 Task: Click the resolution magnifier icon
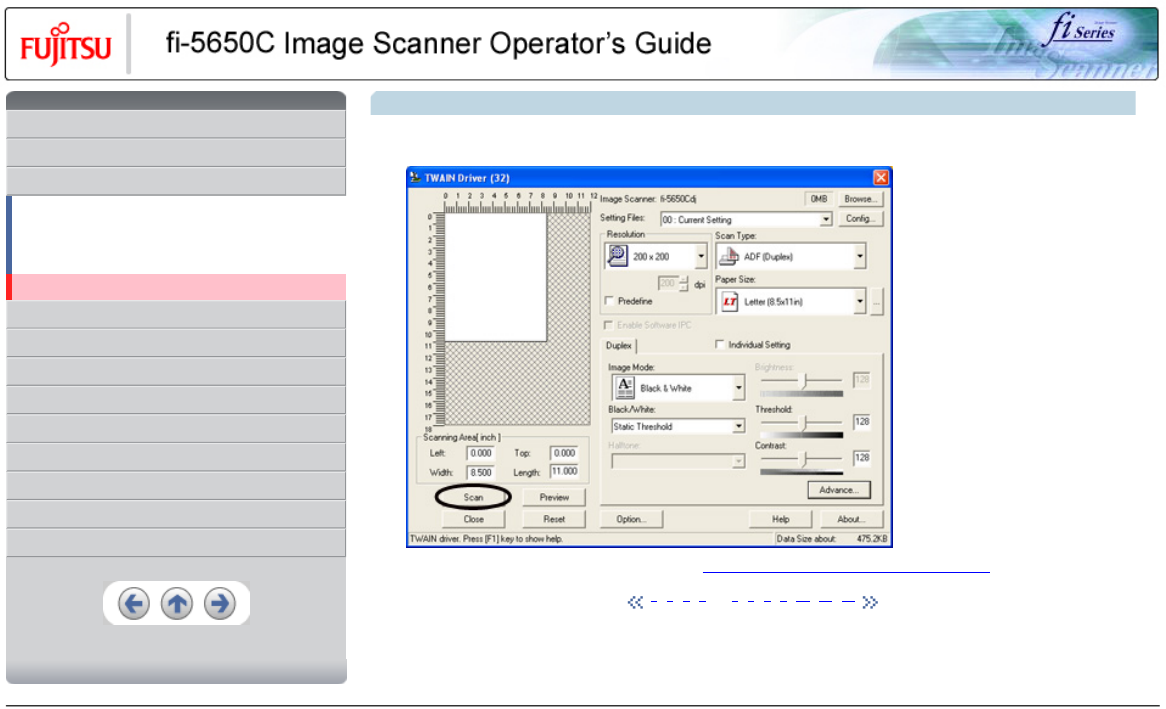pyautogui.click(x=617, y=256)
